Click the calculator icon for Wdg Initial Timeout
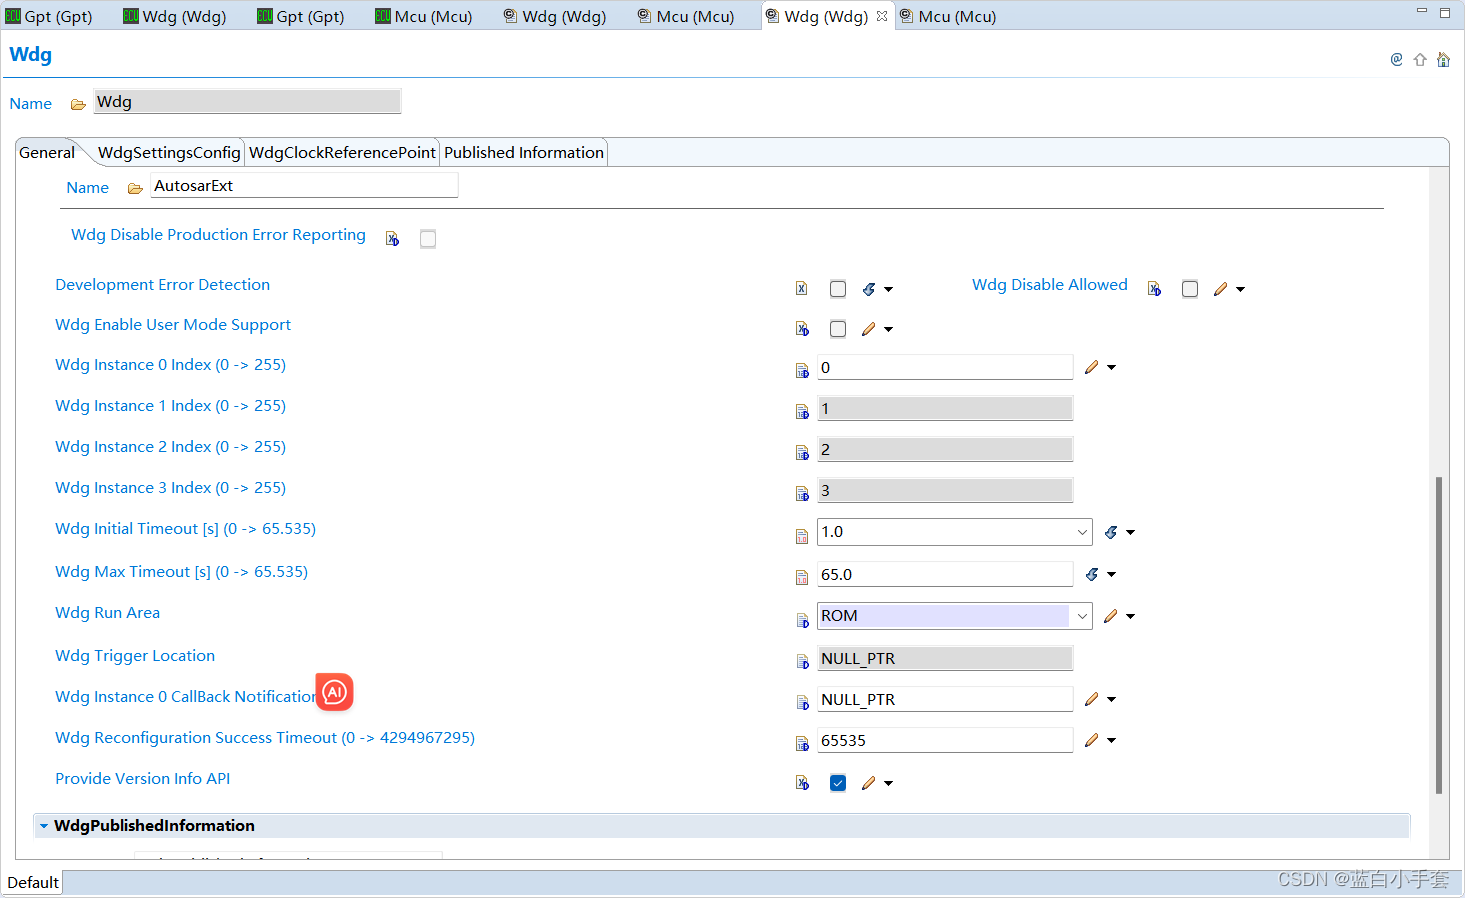The width and height of the screenshot is (1465, 898). pos(802,536)
